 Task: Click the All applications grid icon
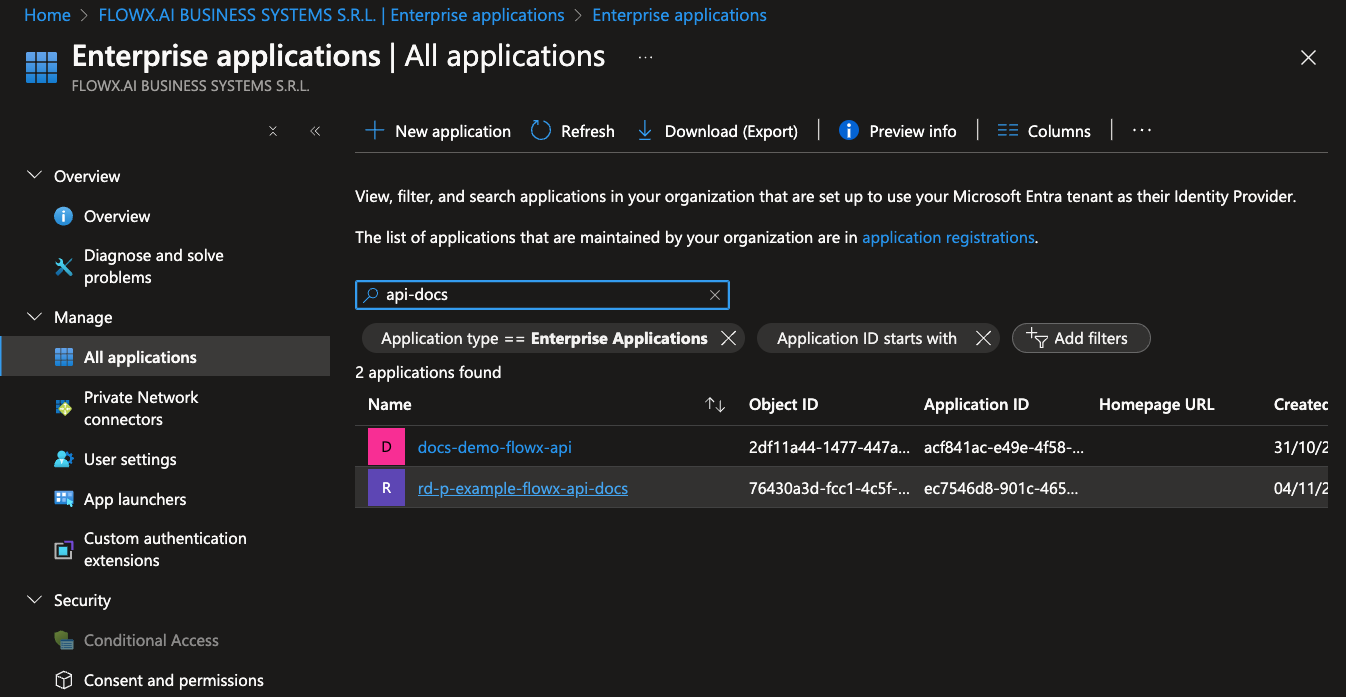pos(64,357)
